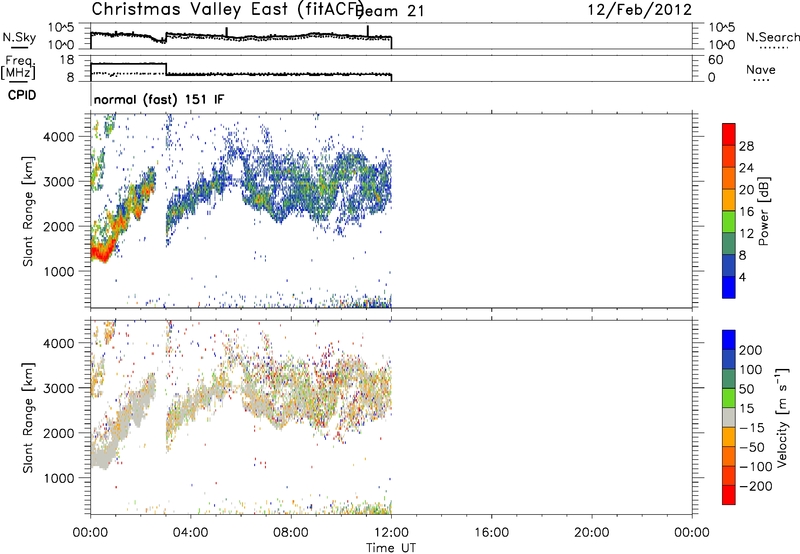The width and height of the screenshot is (800, 554).
Task: Click the 'normal (fast) 151 IF' mode text
Action: tap(159, 99)
